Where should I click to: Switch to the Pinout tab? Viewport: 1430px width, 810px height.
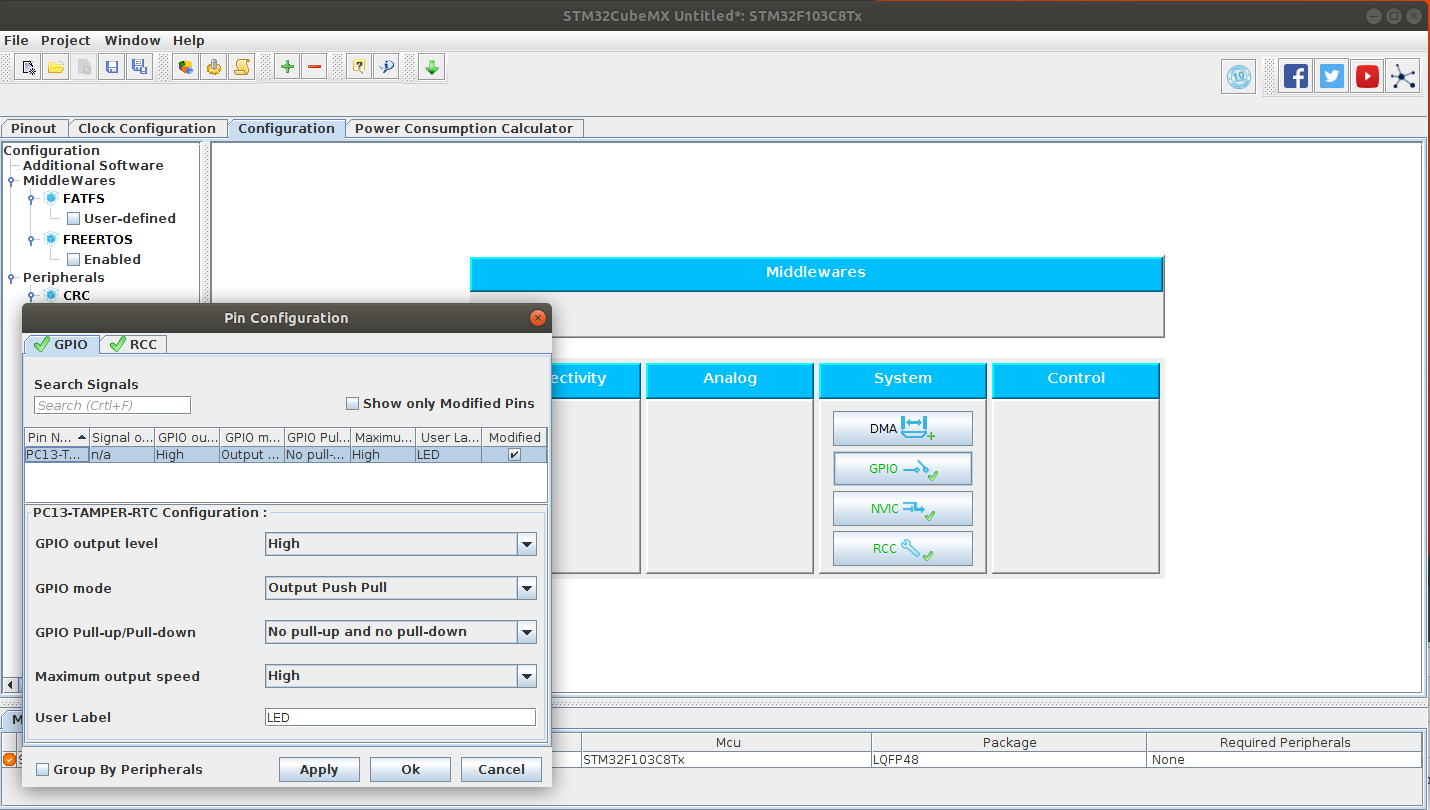click(x=34, y=128)
